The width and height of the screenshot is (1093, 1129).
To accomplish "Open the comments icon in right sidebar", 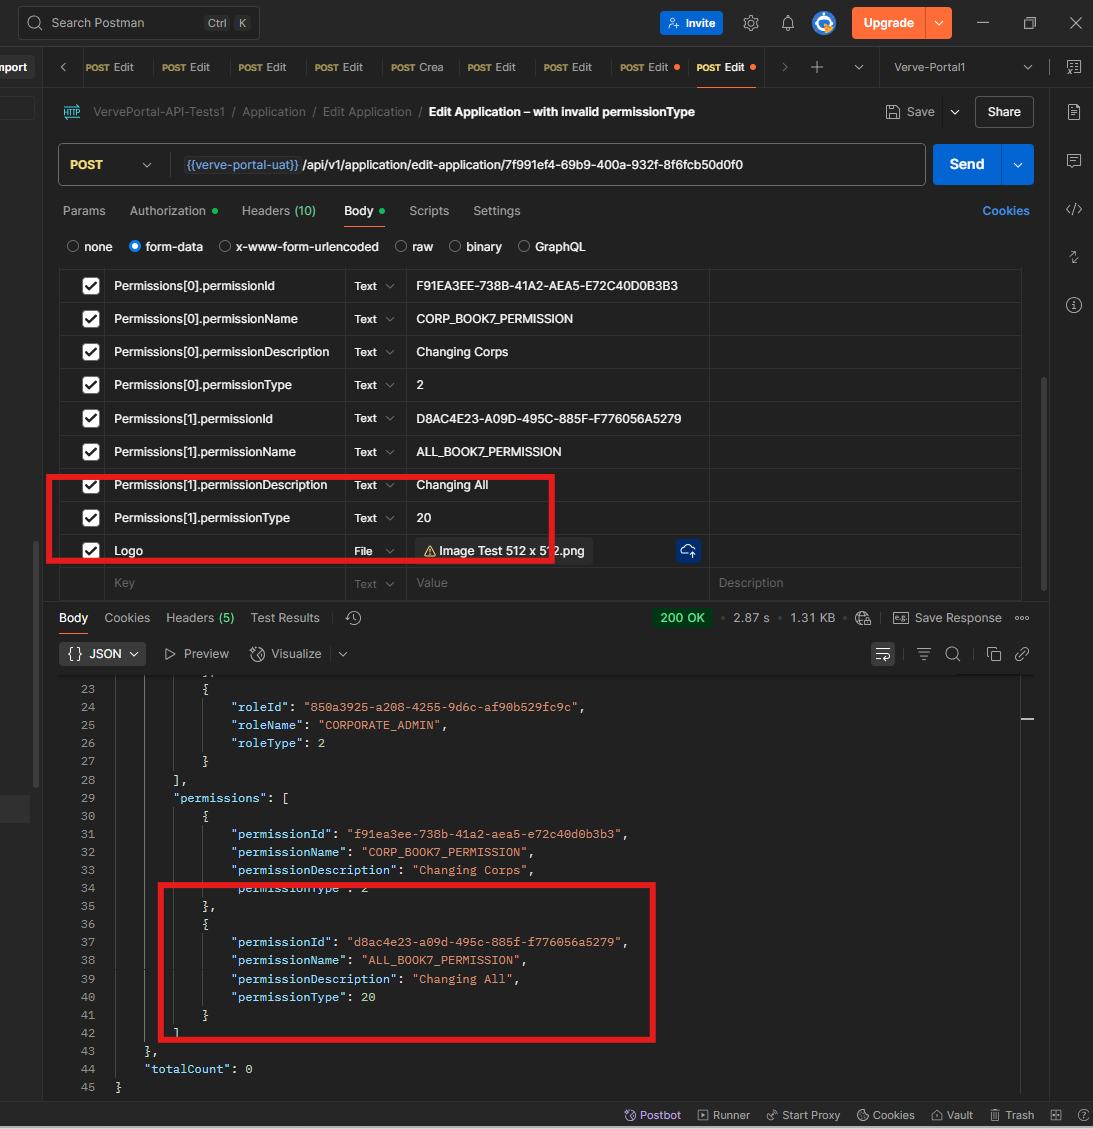I will [x=1074, y=161].
